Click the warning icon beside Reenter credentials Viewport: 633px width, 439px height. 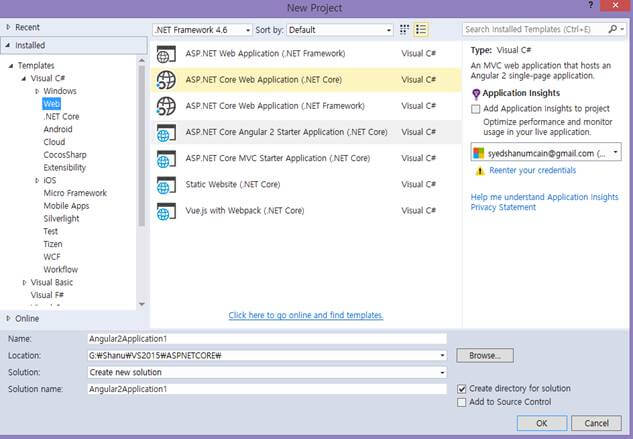click(480, 171)
